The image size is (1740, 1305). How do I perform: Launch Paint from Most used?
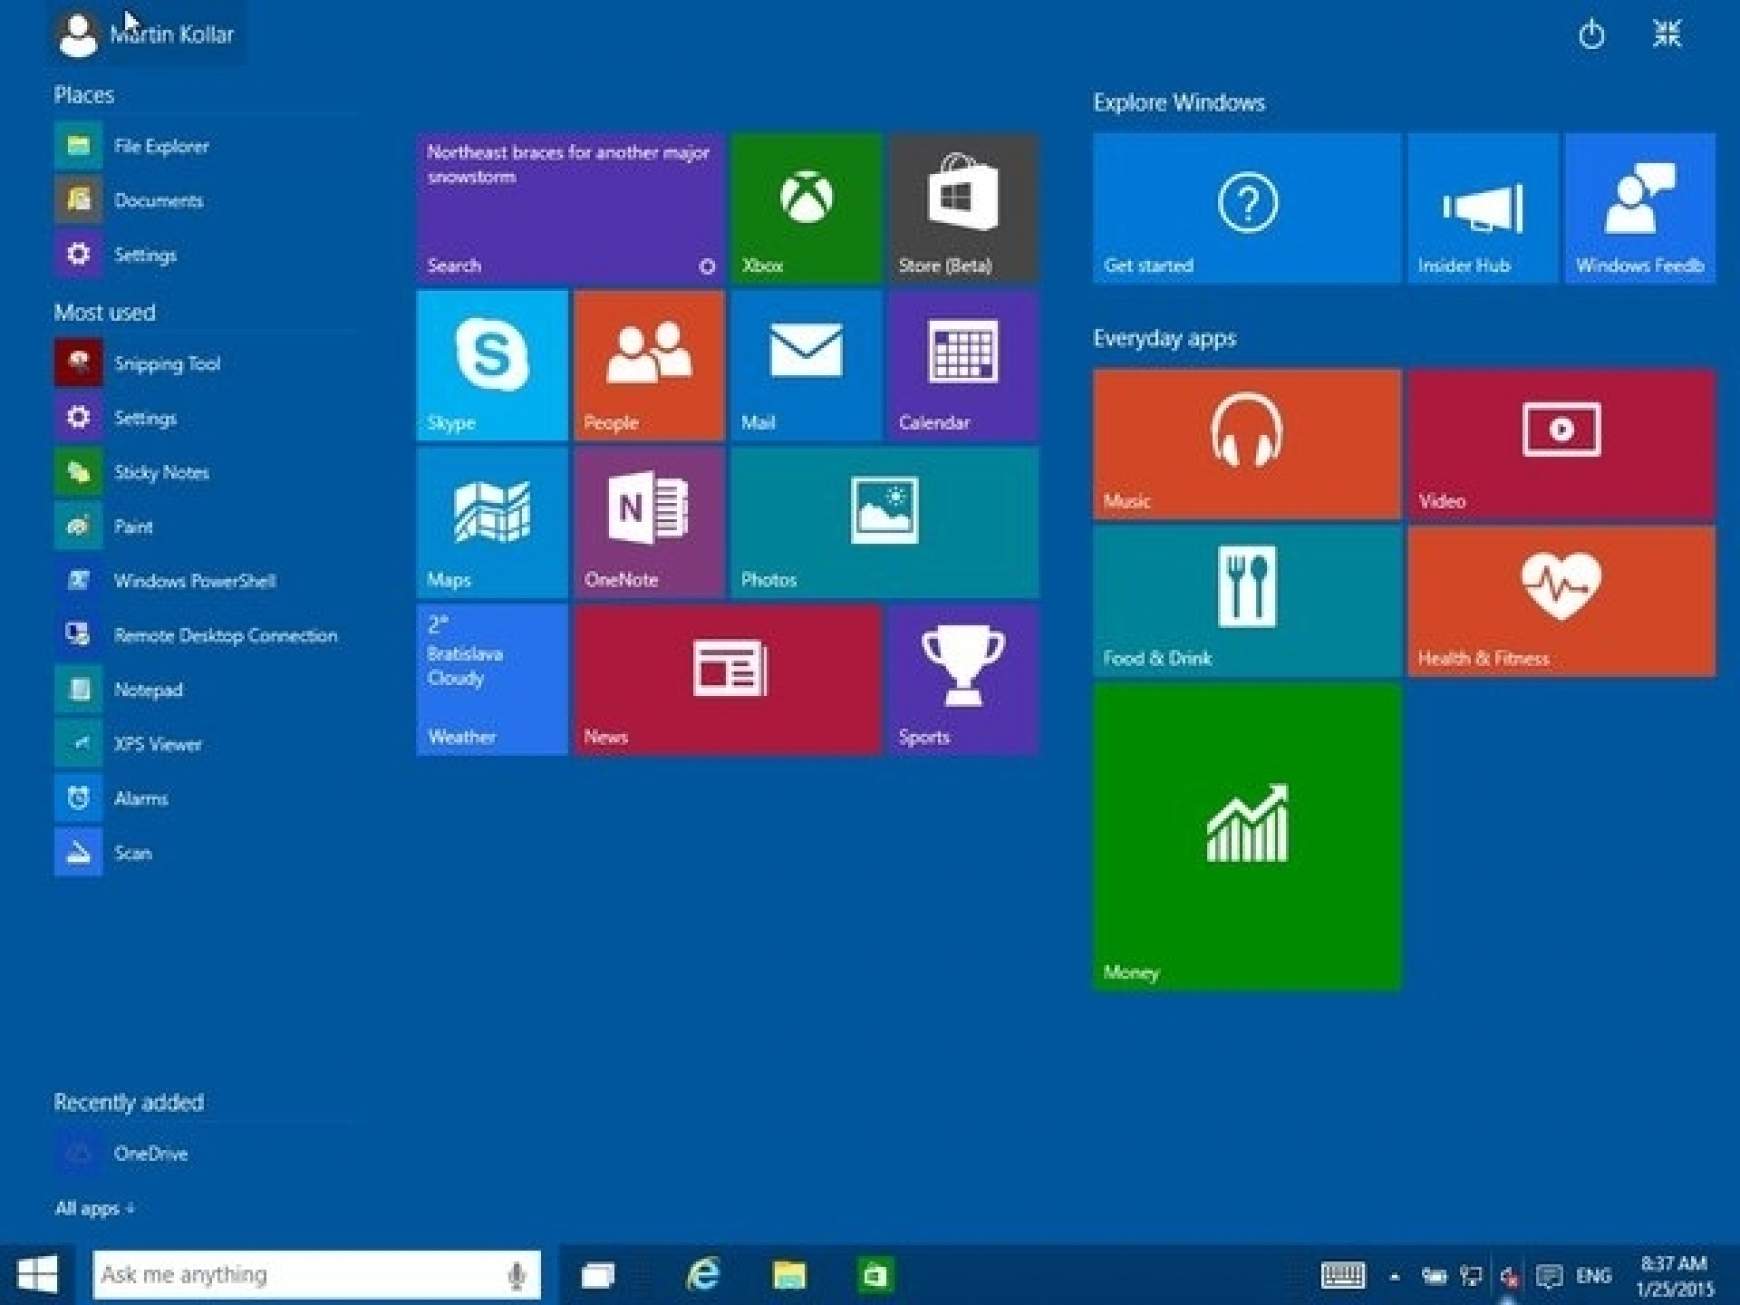tap(205, 526)
